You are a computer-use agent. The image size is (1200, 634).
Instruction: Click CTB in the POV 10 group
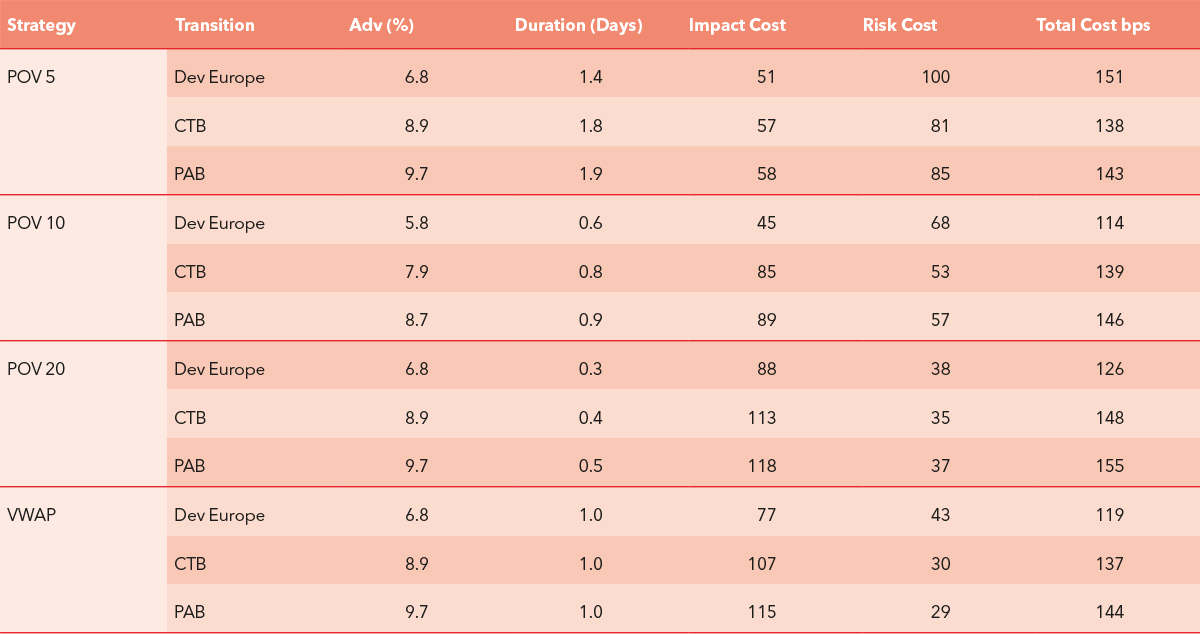(x=190, y=271)
